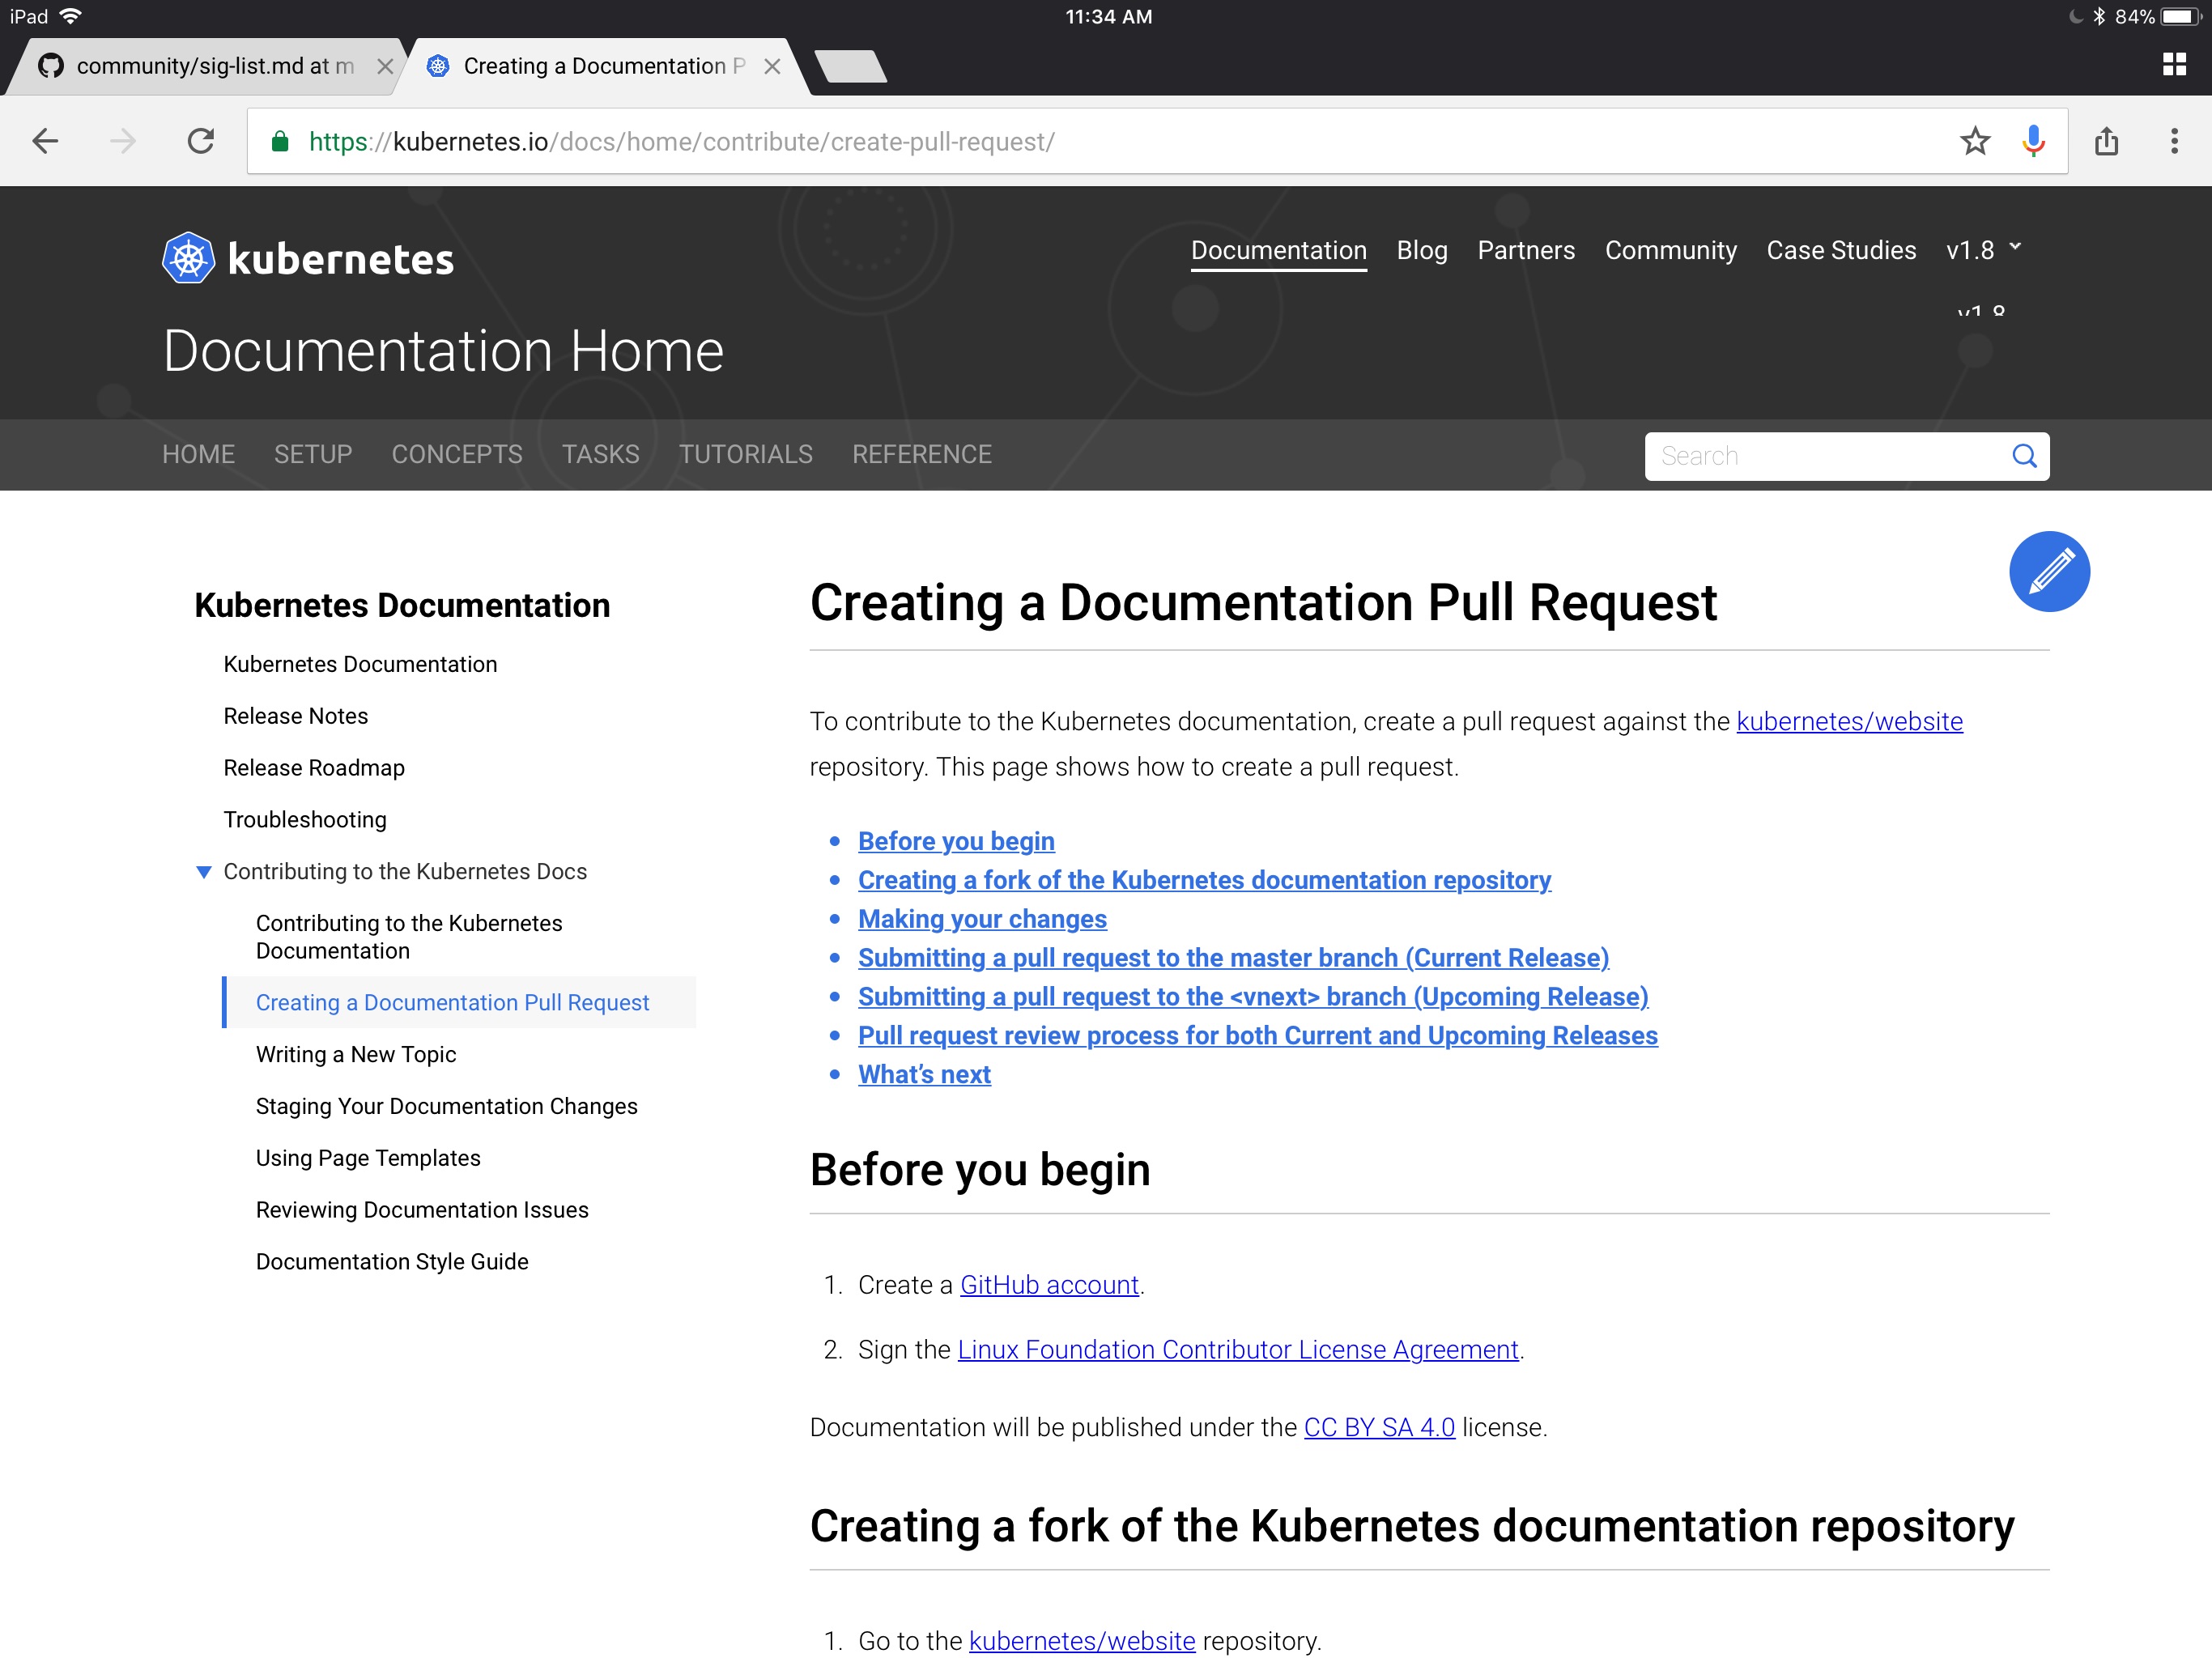Open the tab switcher grid icon
2212x1658 pixels.
click(x=2174, y=65)
